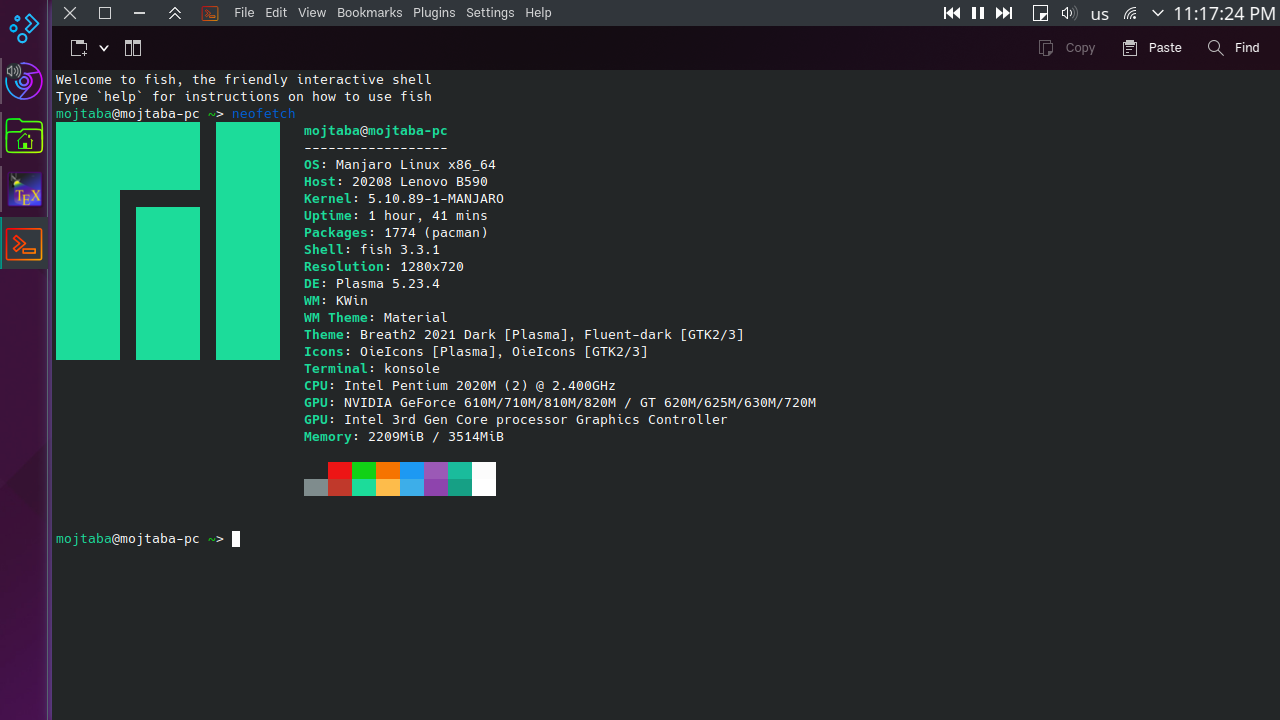The height and width of the screenshot is (720, 1280).
Task: Open the Bookmarks menu
Action: tap(369, 13)
